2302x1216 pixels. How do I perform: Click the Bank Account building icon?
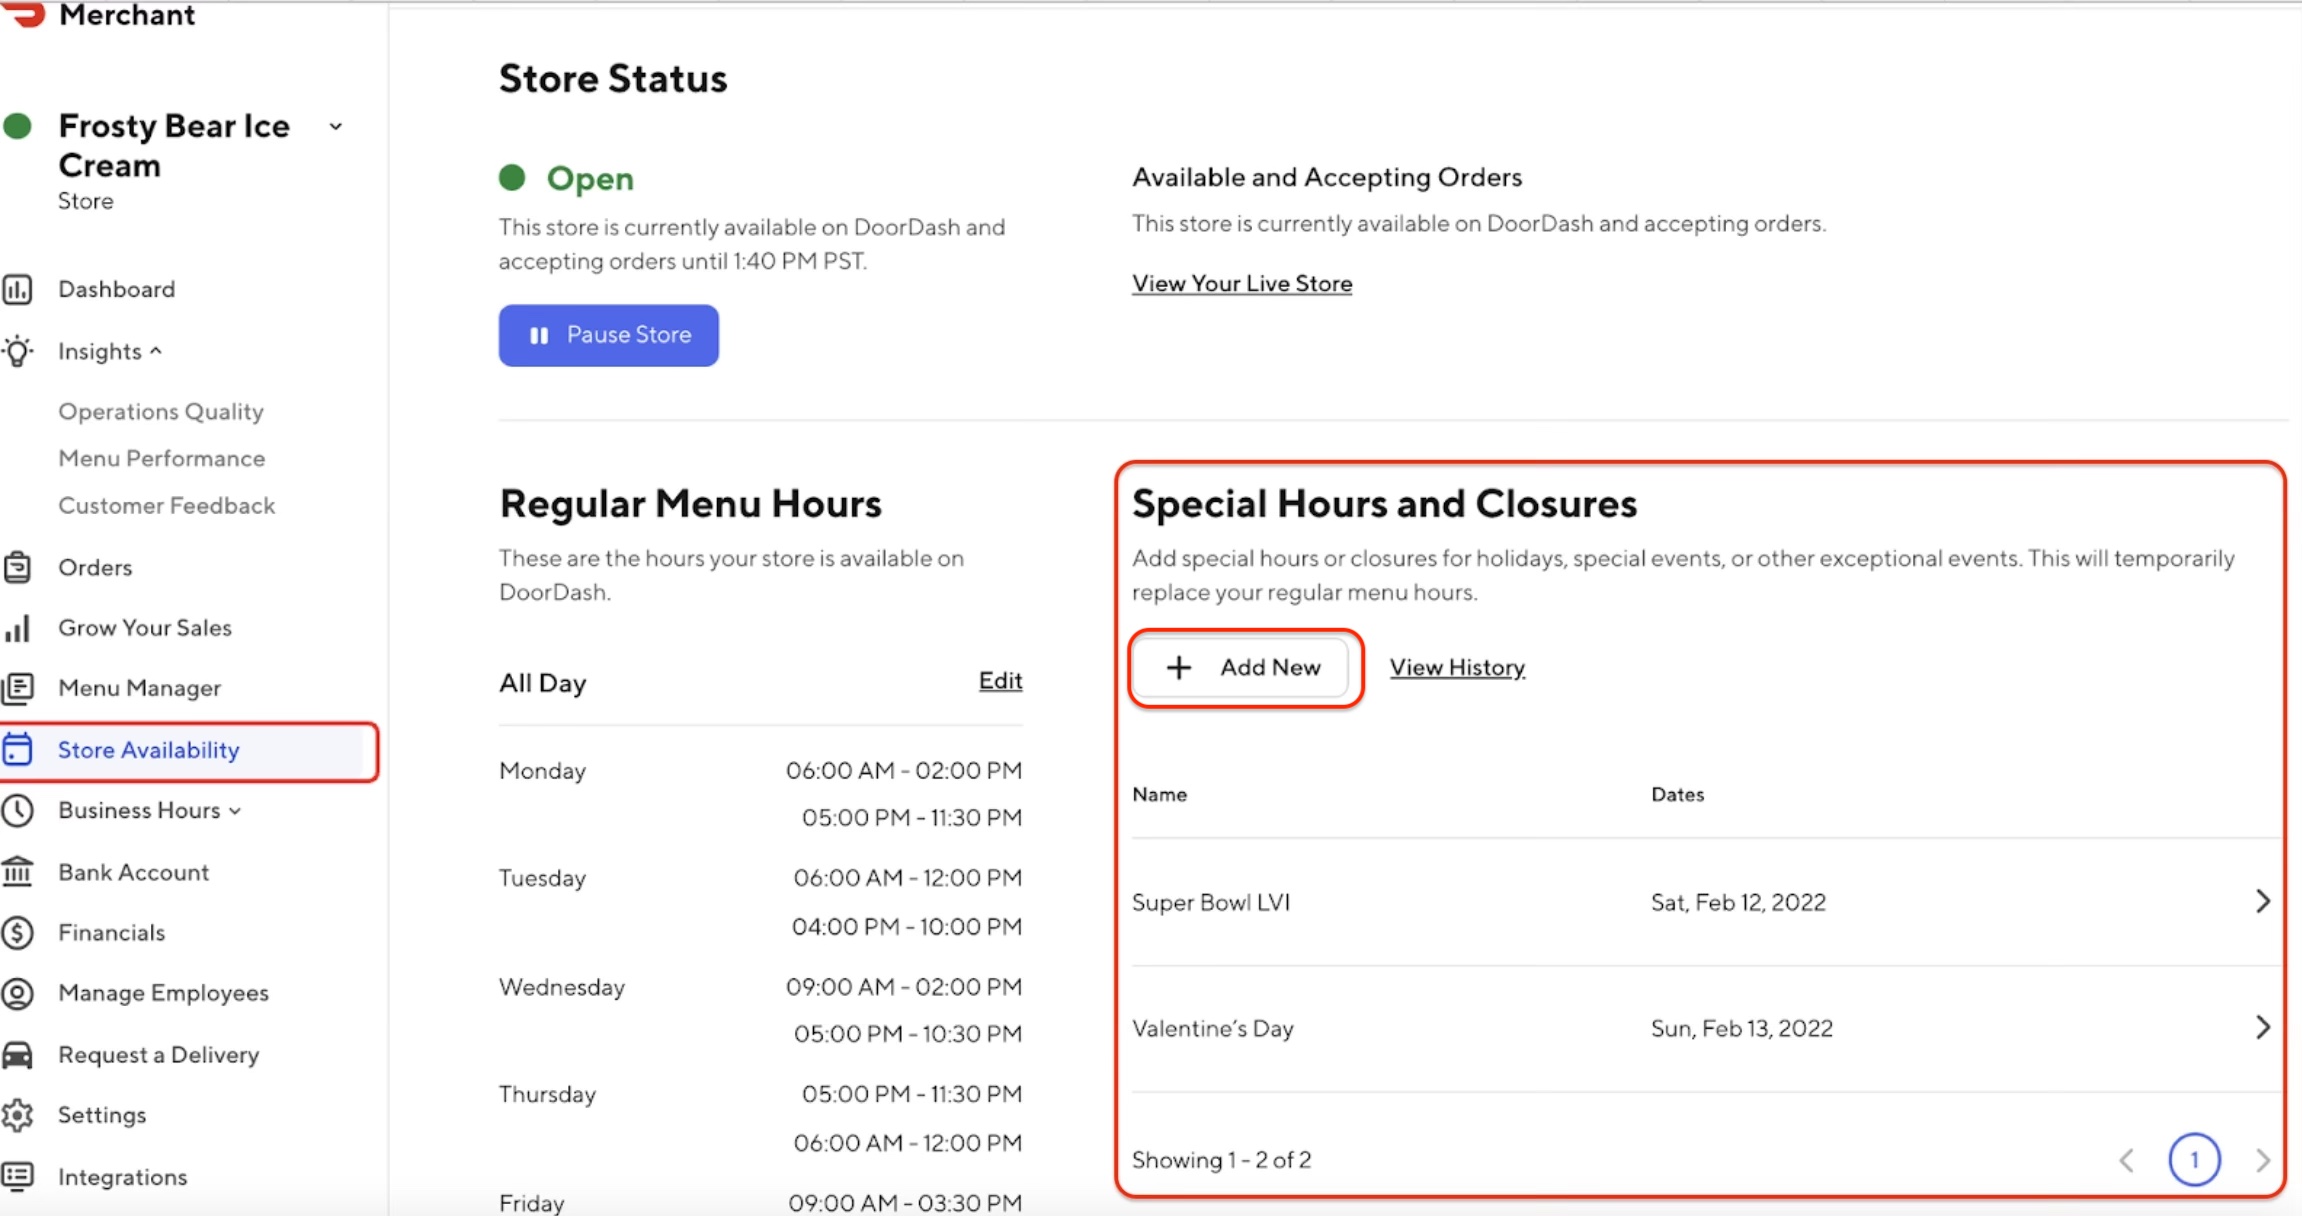pyautogui.click(x=17, y=872)
